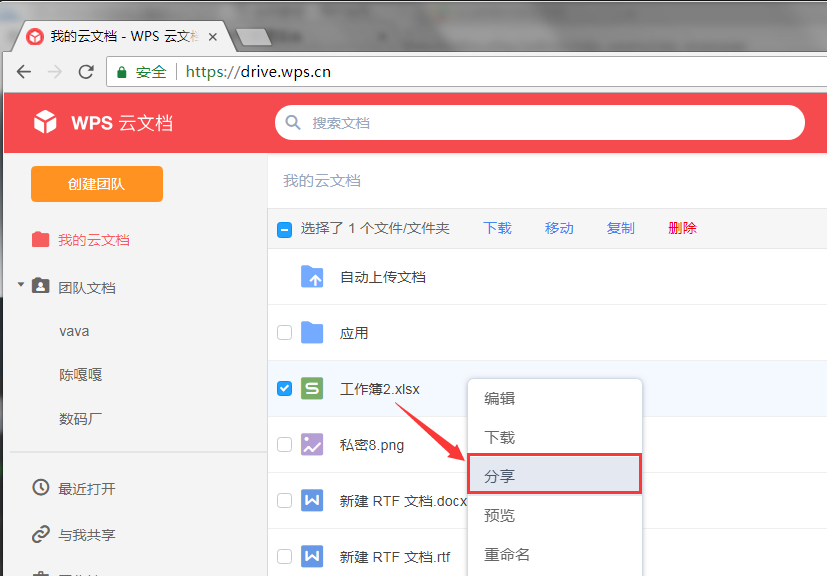Screen dimensions: 827x576
Task: Choose 重命名 from the context menu
Action: tap(555, 554)
